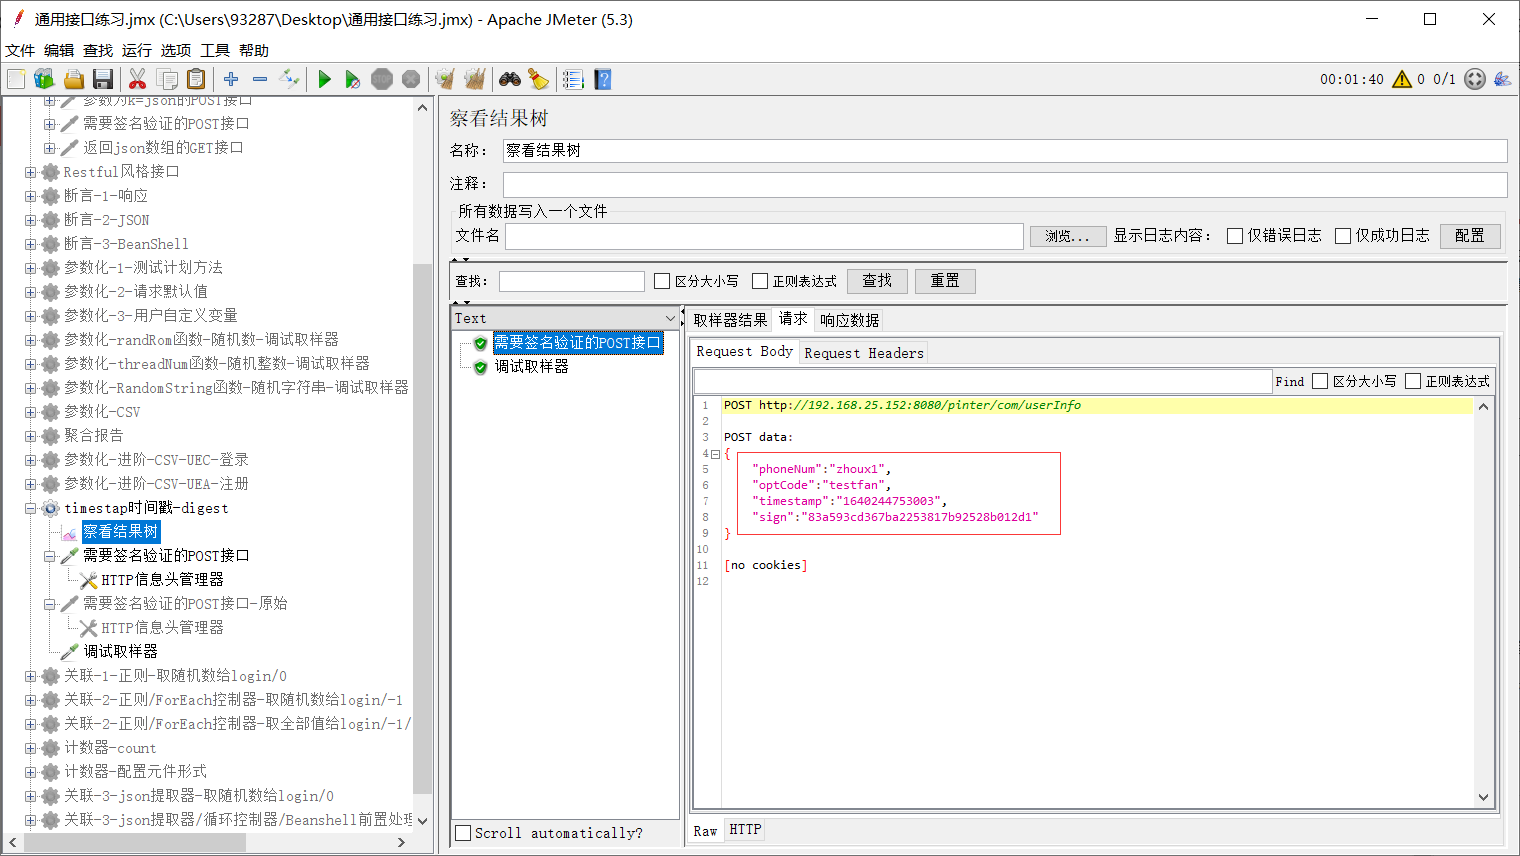Enable Scroll automatically checkbox
The height and width of the screenshot is (856, 1520).
point(463,832)
